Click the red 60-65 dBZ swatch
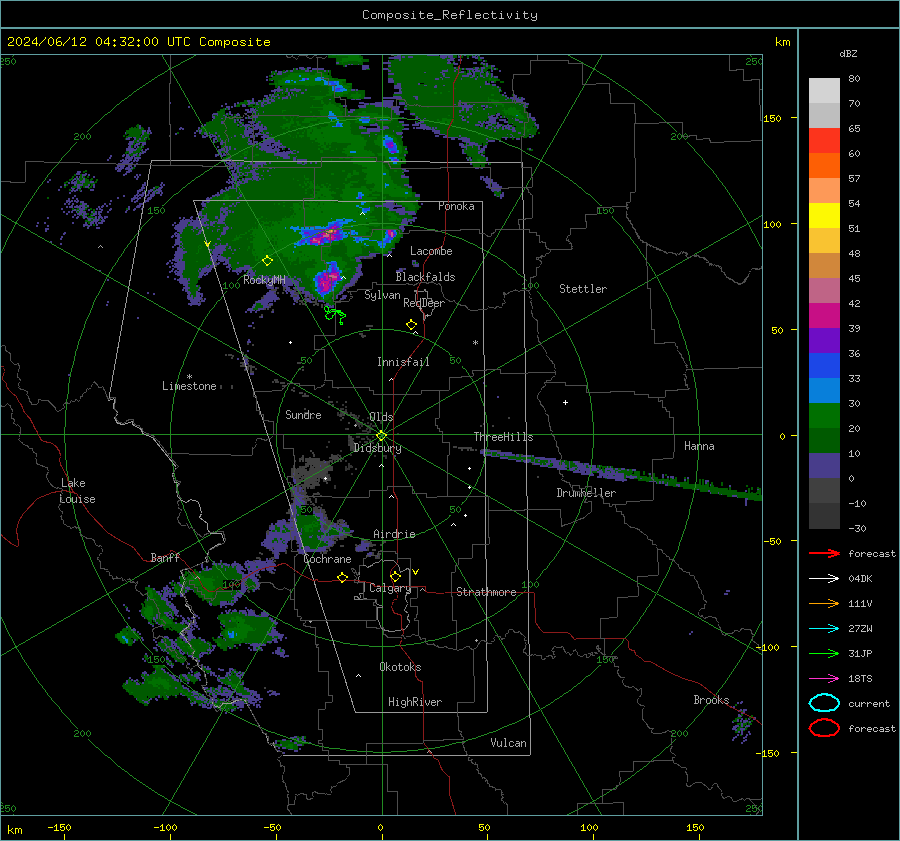This screenshot has width=900, height=841. point(824,141)
